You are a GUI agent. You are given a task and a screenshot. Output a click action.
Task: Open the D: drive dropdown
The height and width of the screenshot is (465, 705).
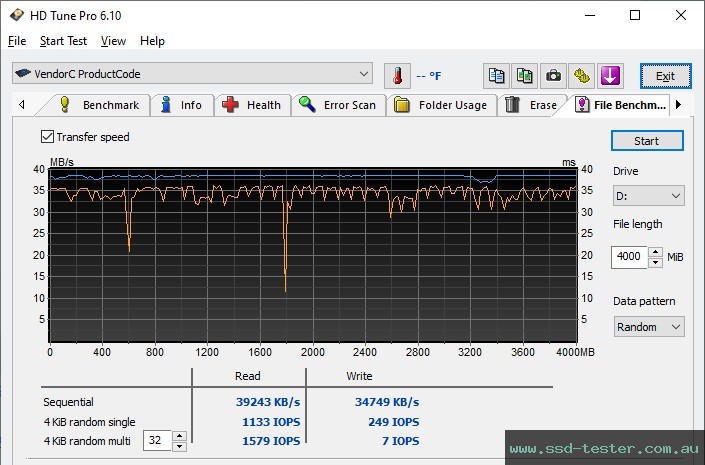click(x=648, y=196)
